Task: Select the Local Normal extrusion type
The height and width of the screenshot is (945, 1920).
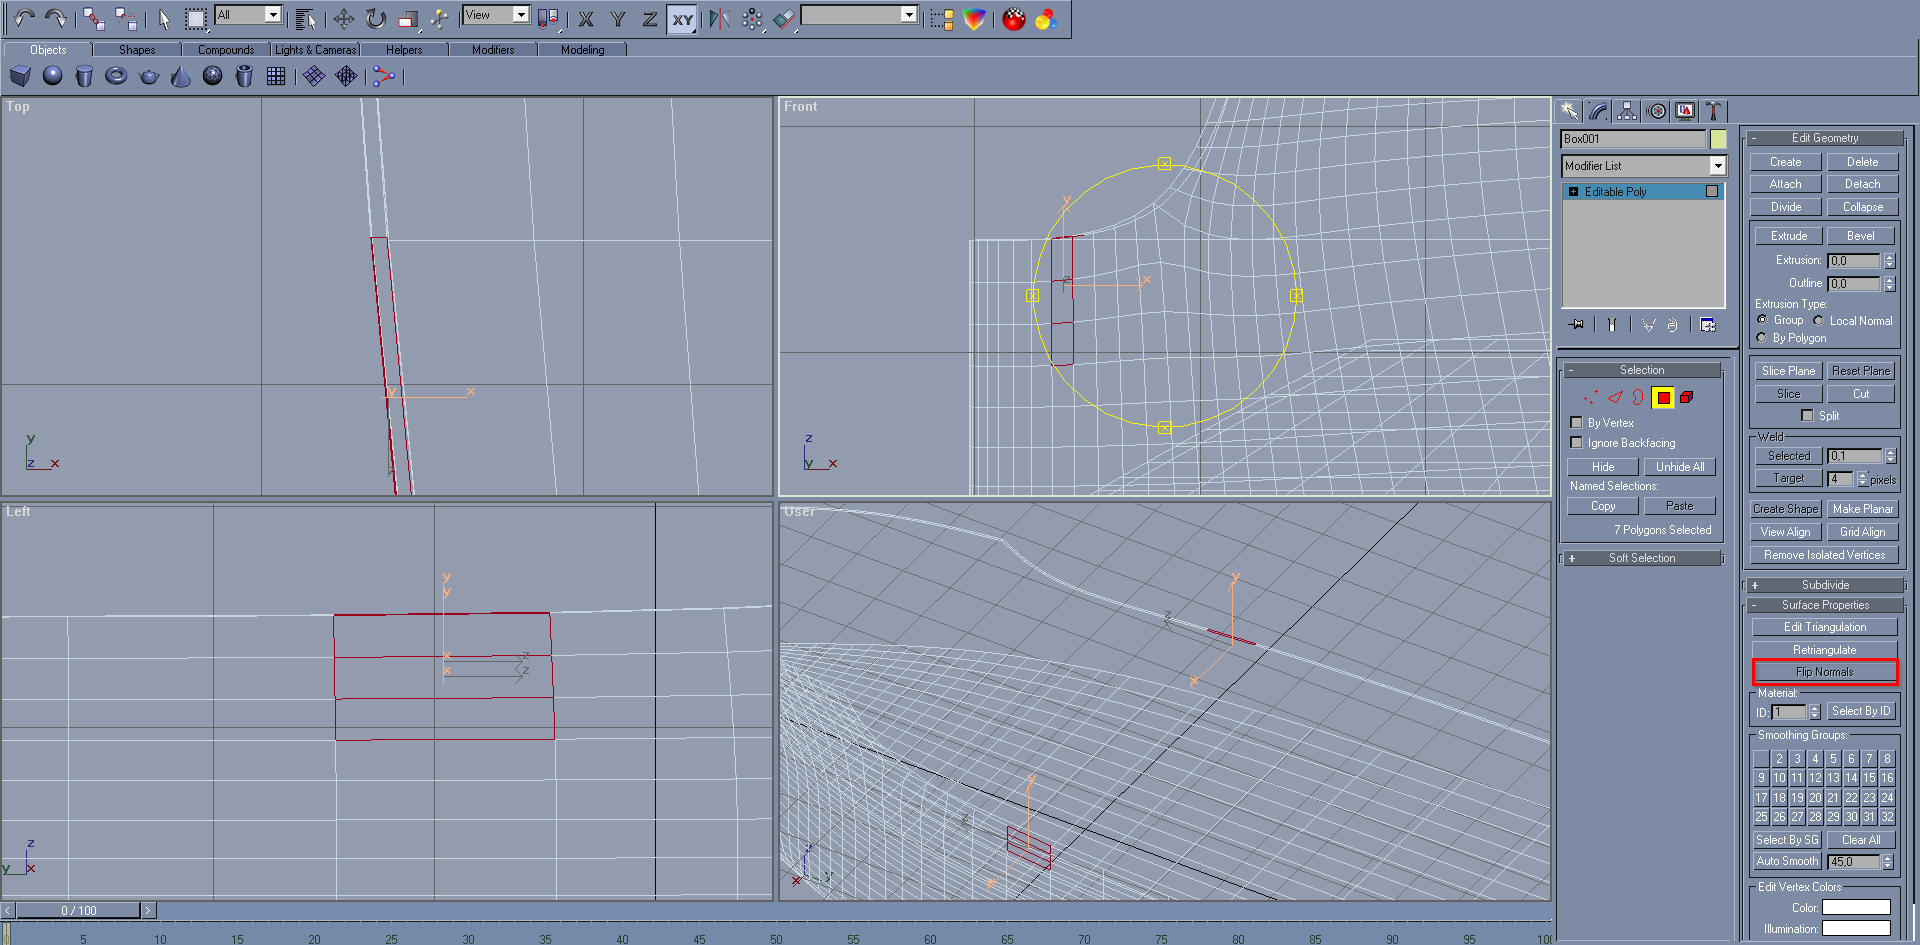Action: pos(1818,320)
